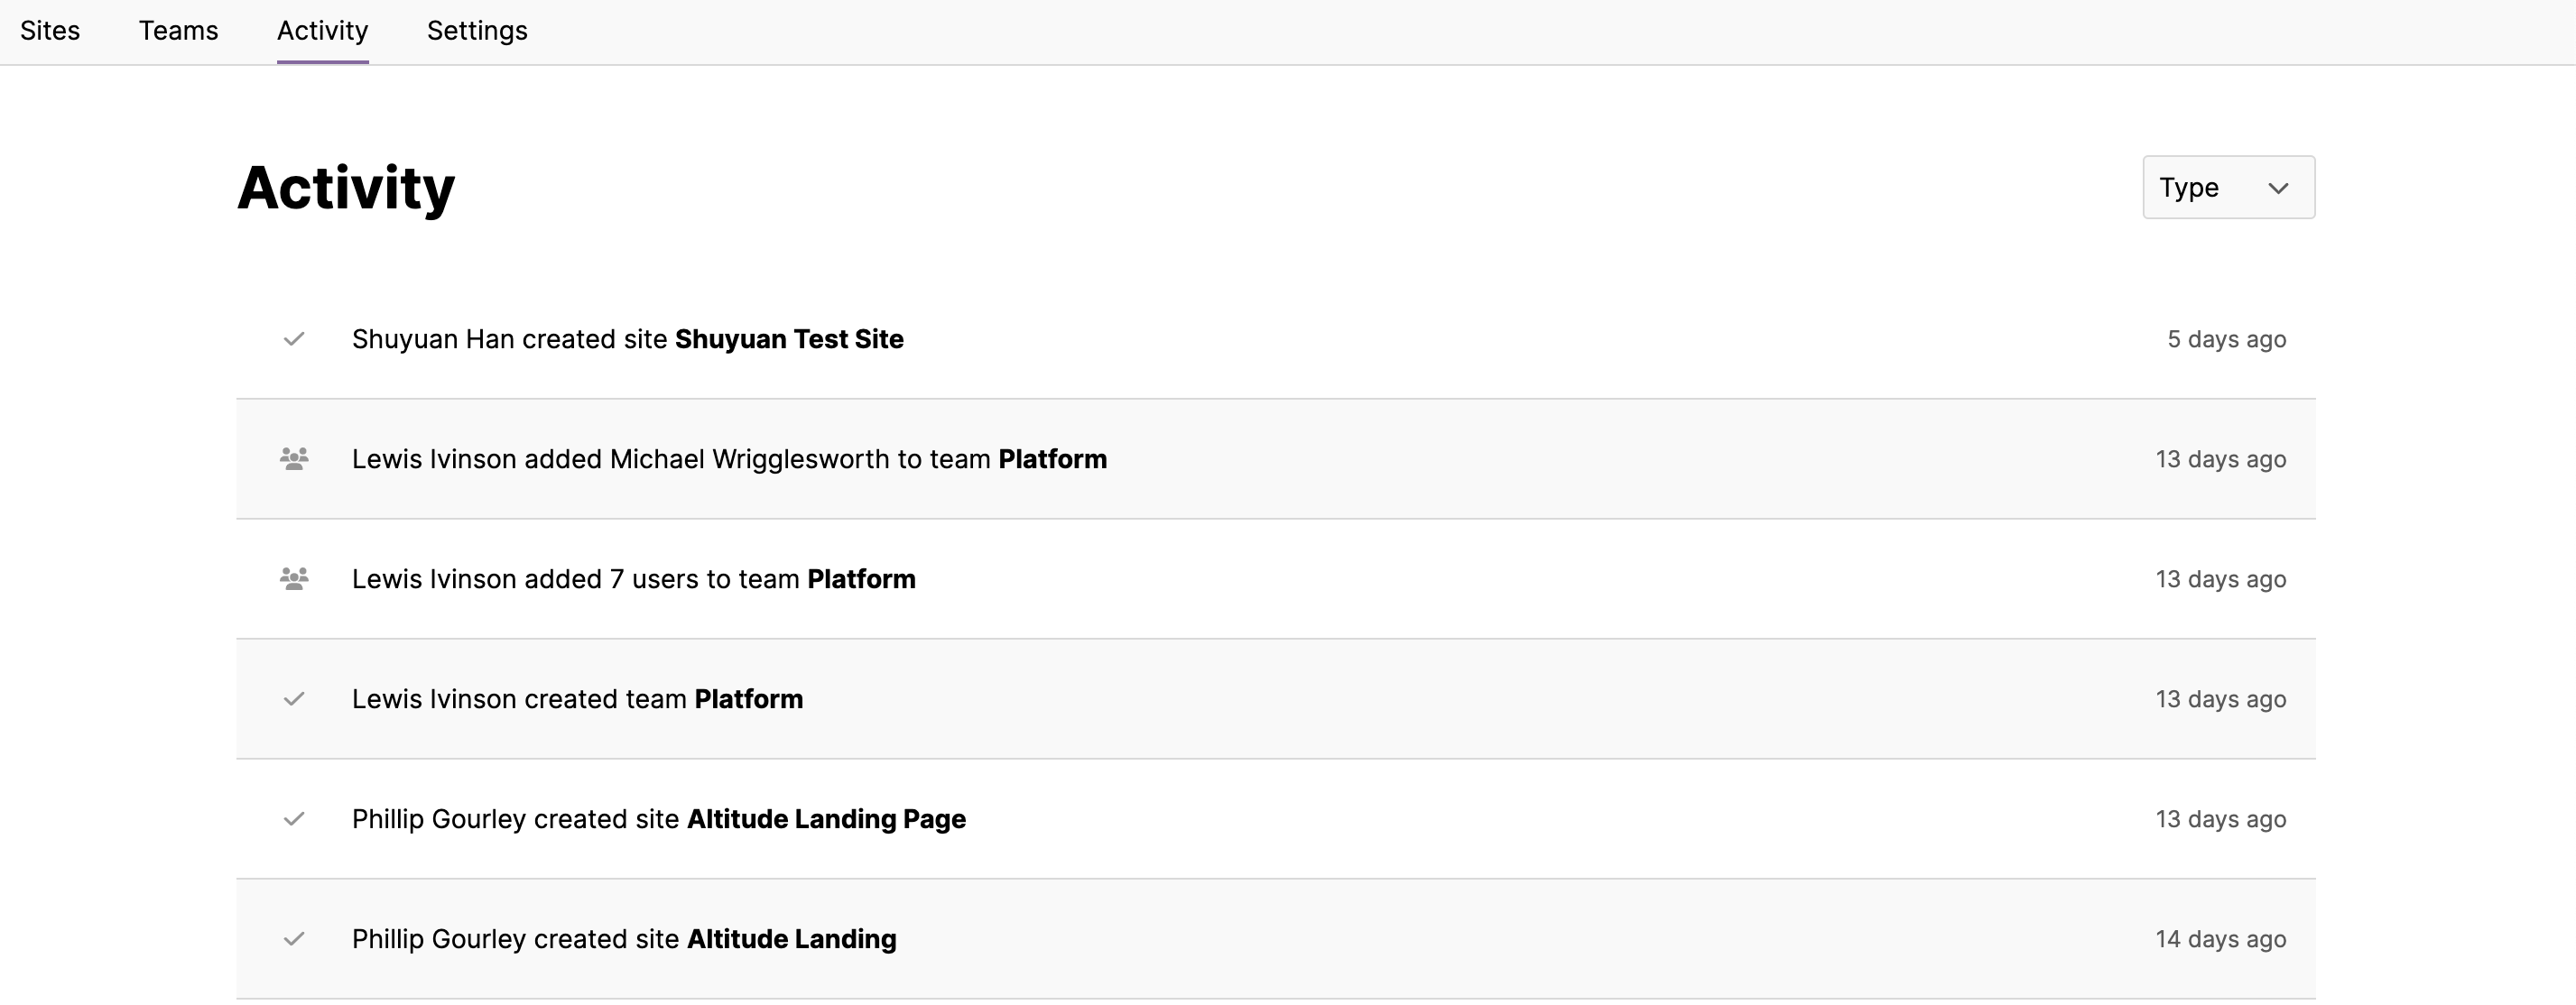Viewport: 2576px width, 1005px height.
Task: Click 'Lewis Ivinson created team' text
Action: tap(519, 699)
